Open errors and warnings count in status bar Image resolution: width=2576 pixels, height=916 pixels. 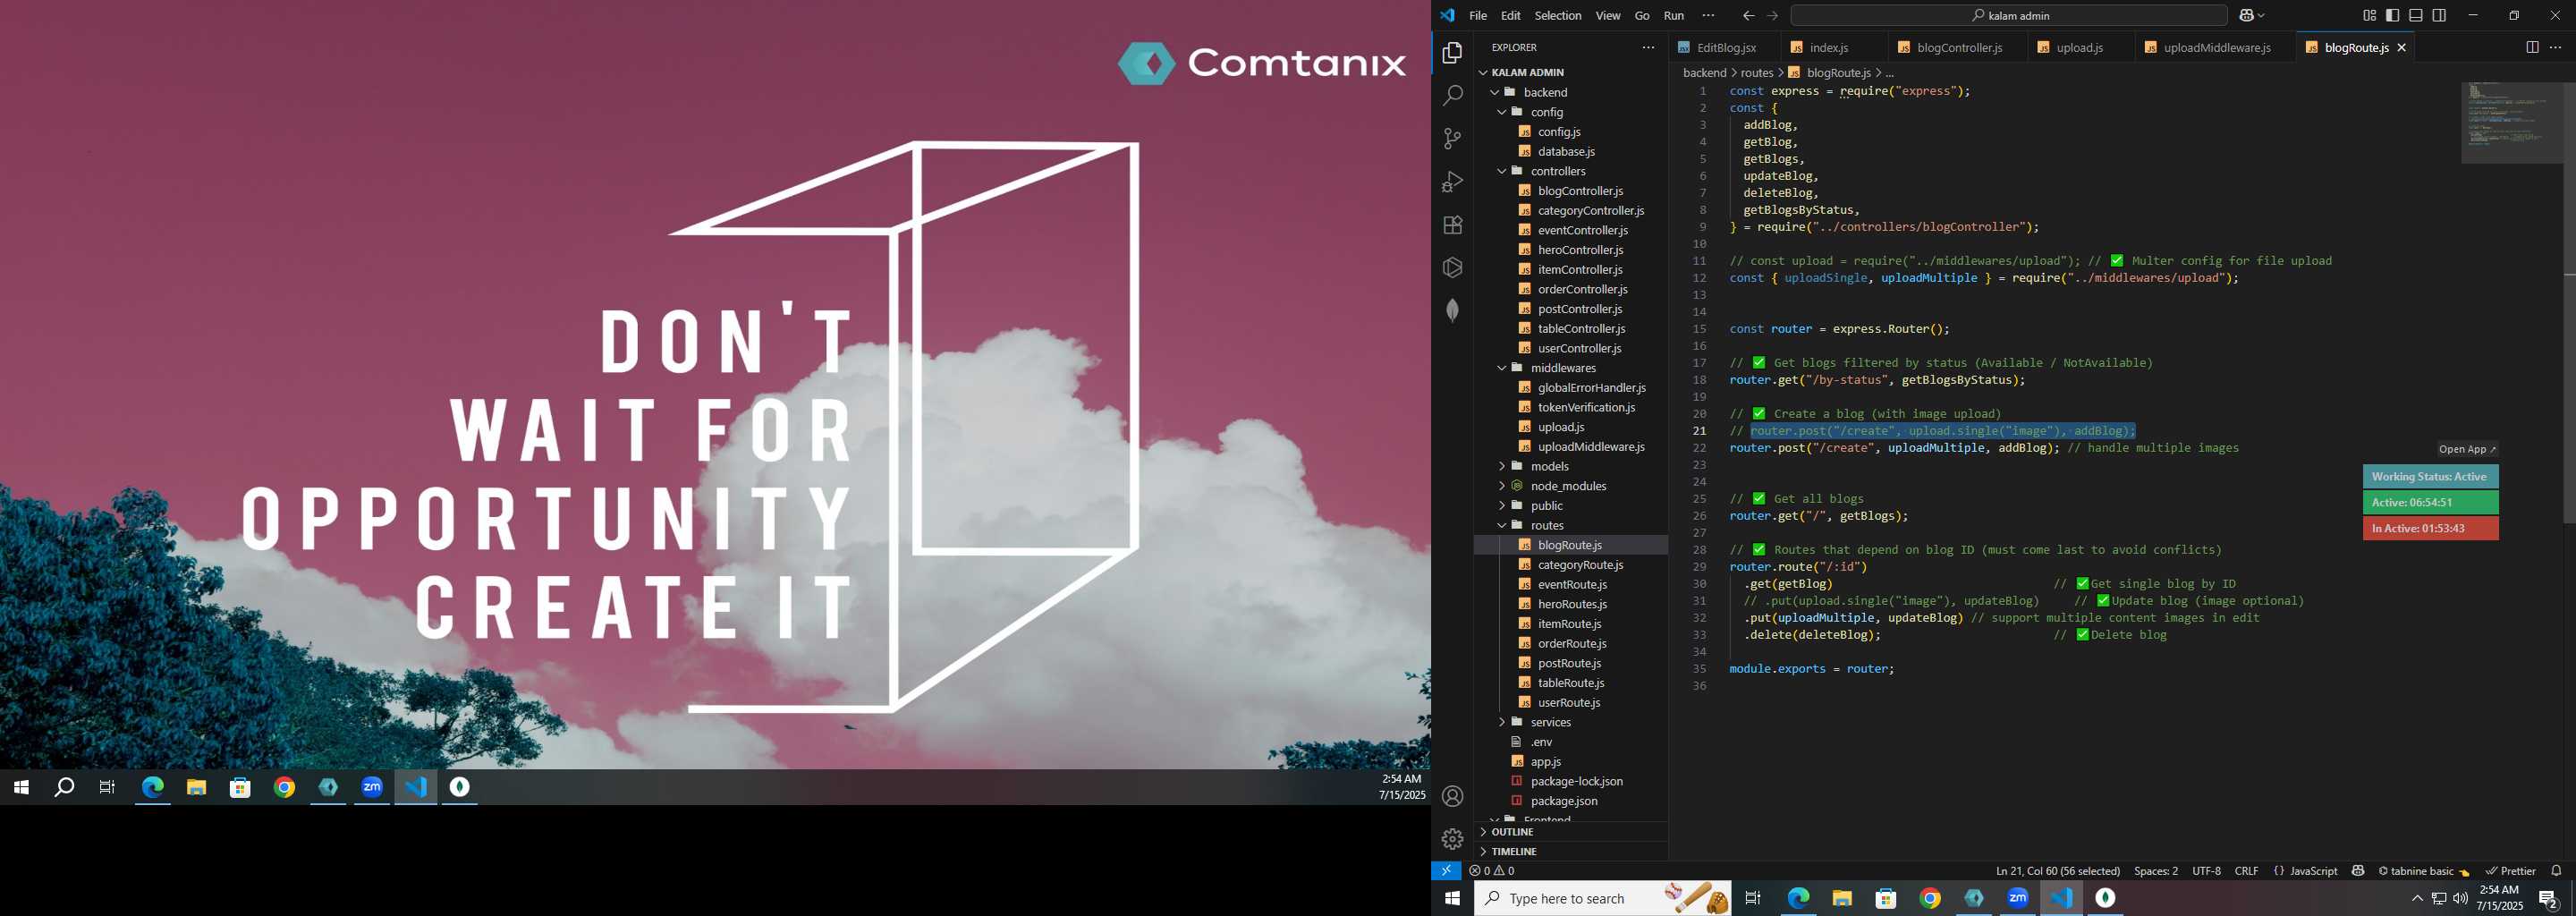click(1491, 871)
